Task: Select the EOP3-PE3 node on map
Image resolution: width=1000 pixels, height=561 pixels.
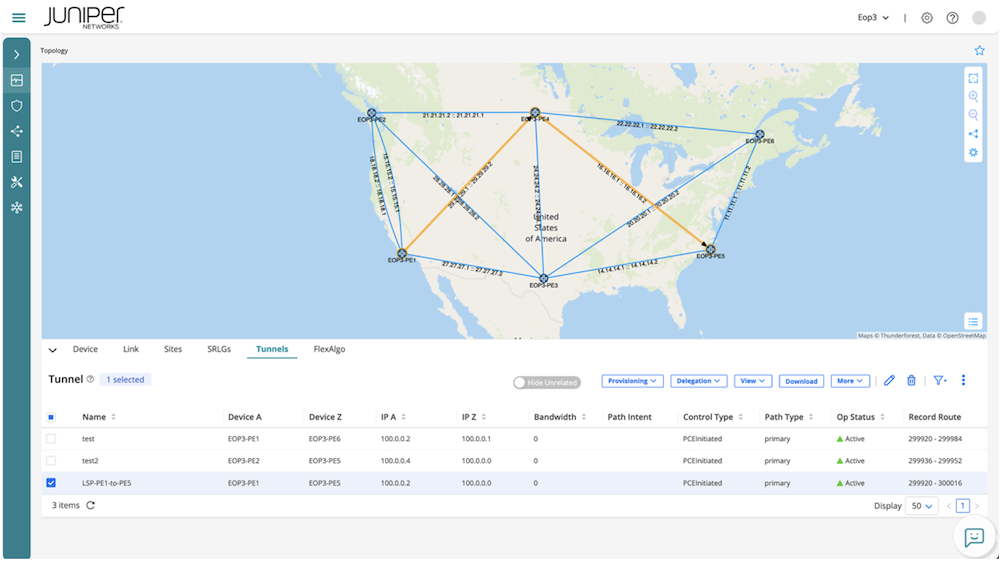Action: click(x=543, y=279)
